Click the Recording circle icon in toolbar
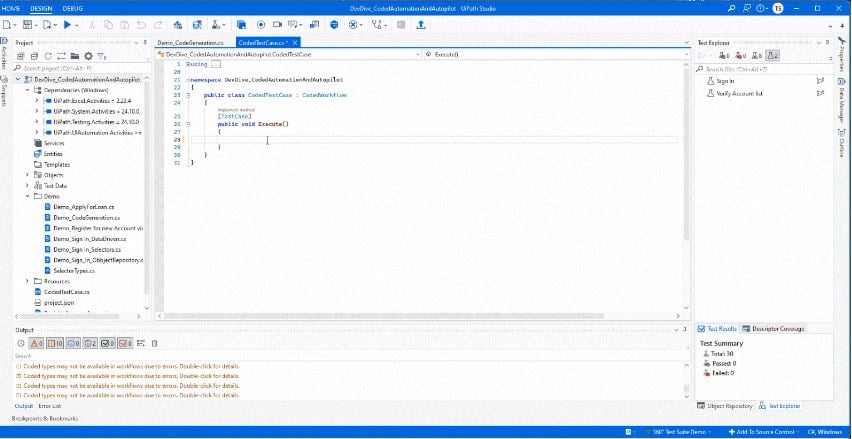852x439 pixels. click(x=261, y=24)
